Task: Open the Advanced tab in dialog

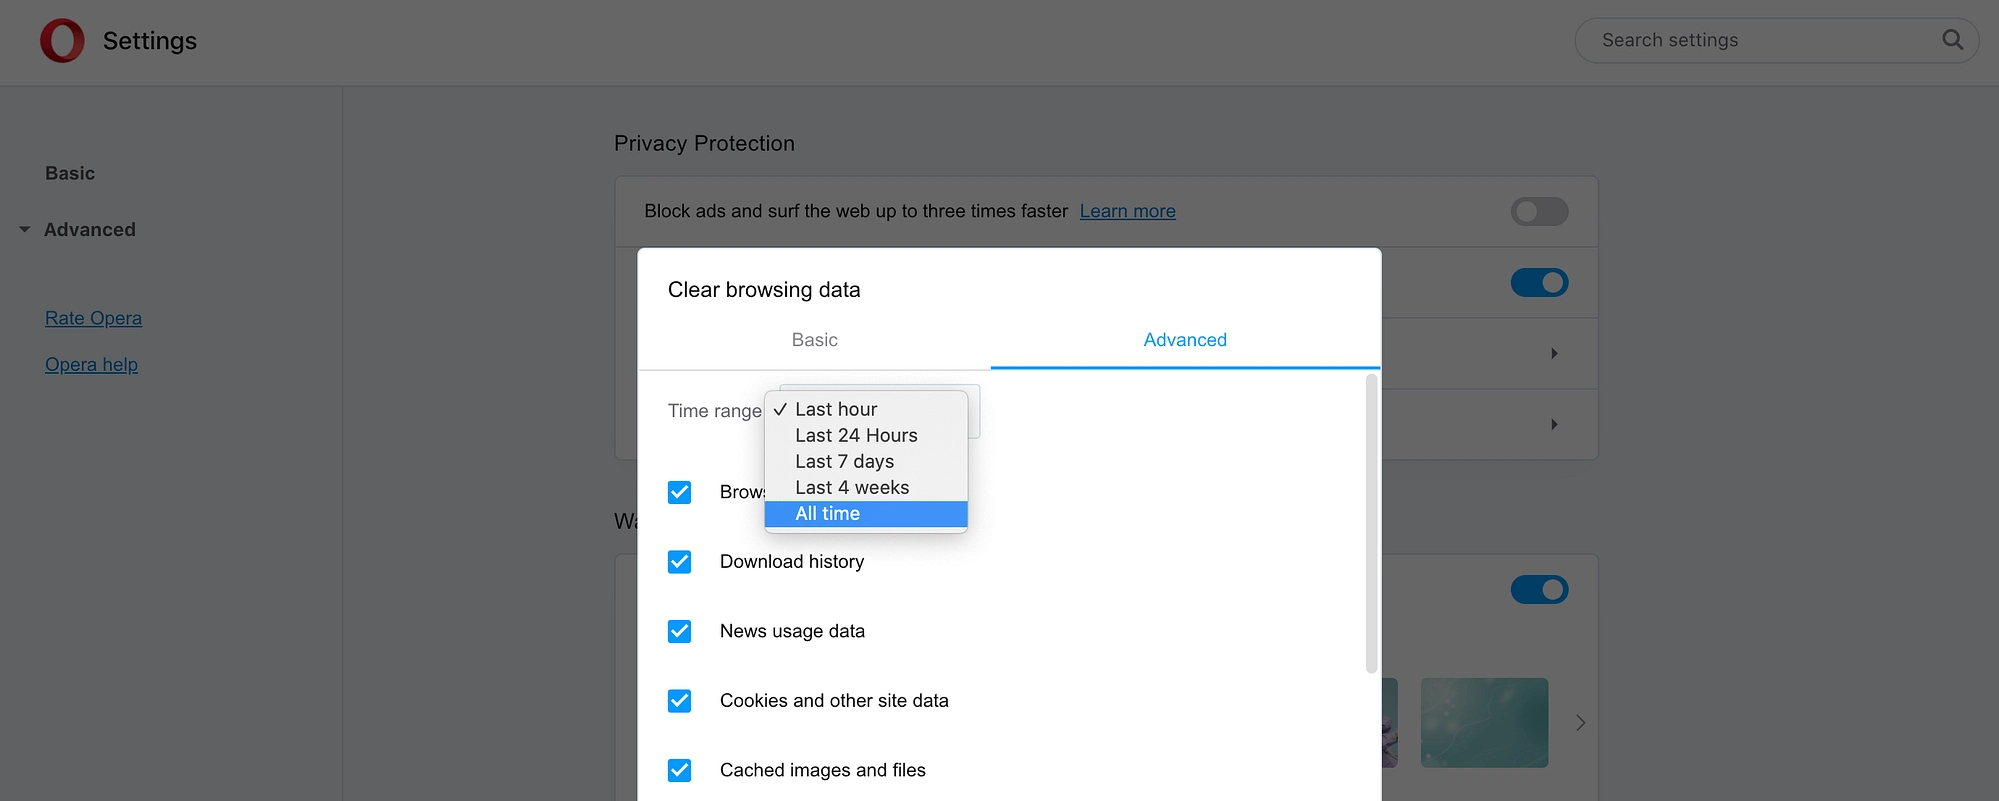Action: [x=1185, y=340]
